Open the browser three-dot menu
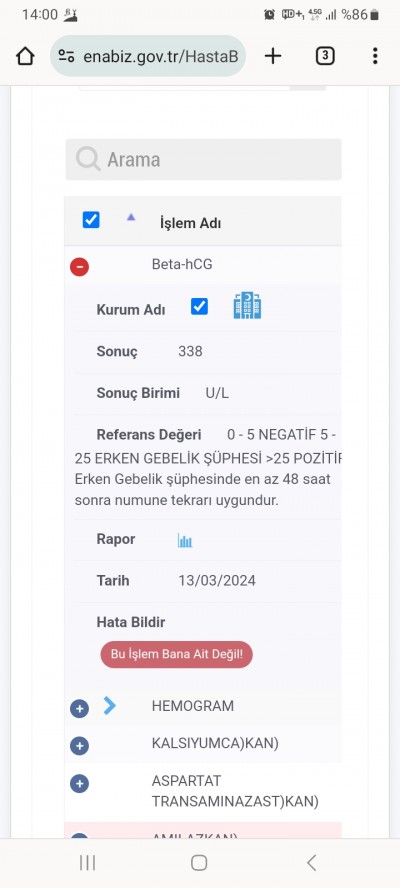Screen dimensions: 400x888 [x=375, y=56]
